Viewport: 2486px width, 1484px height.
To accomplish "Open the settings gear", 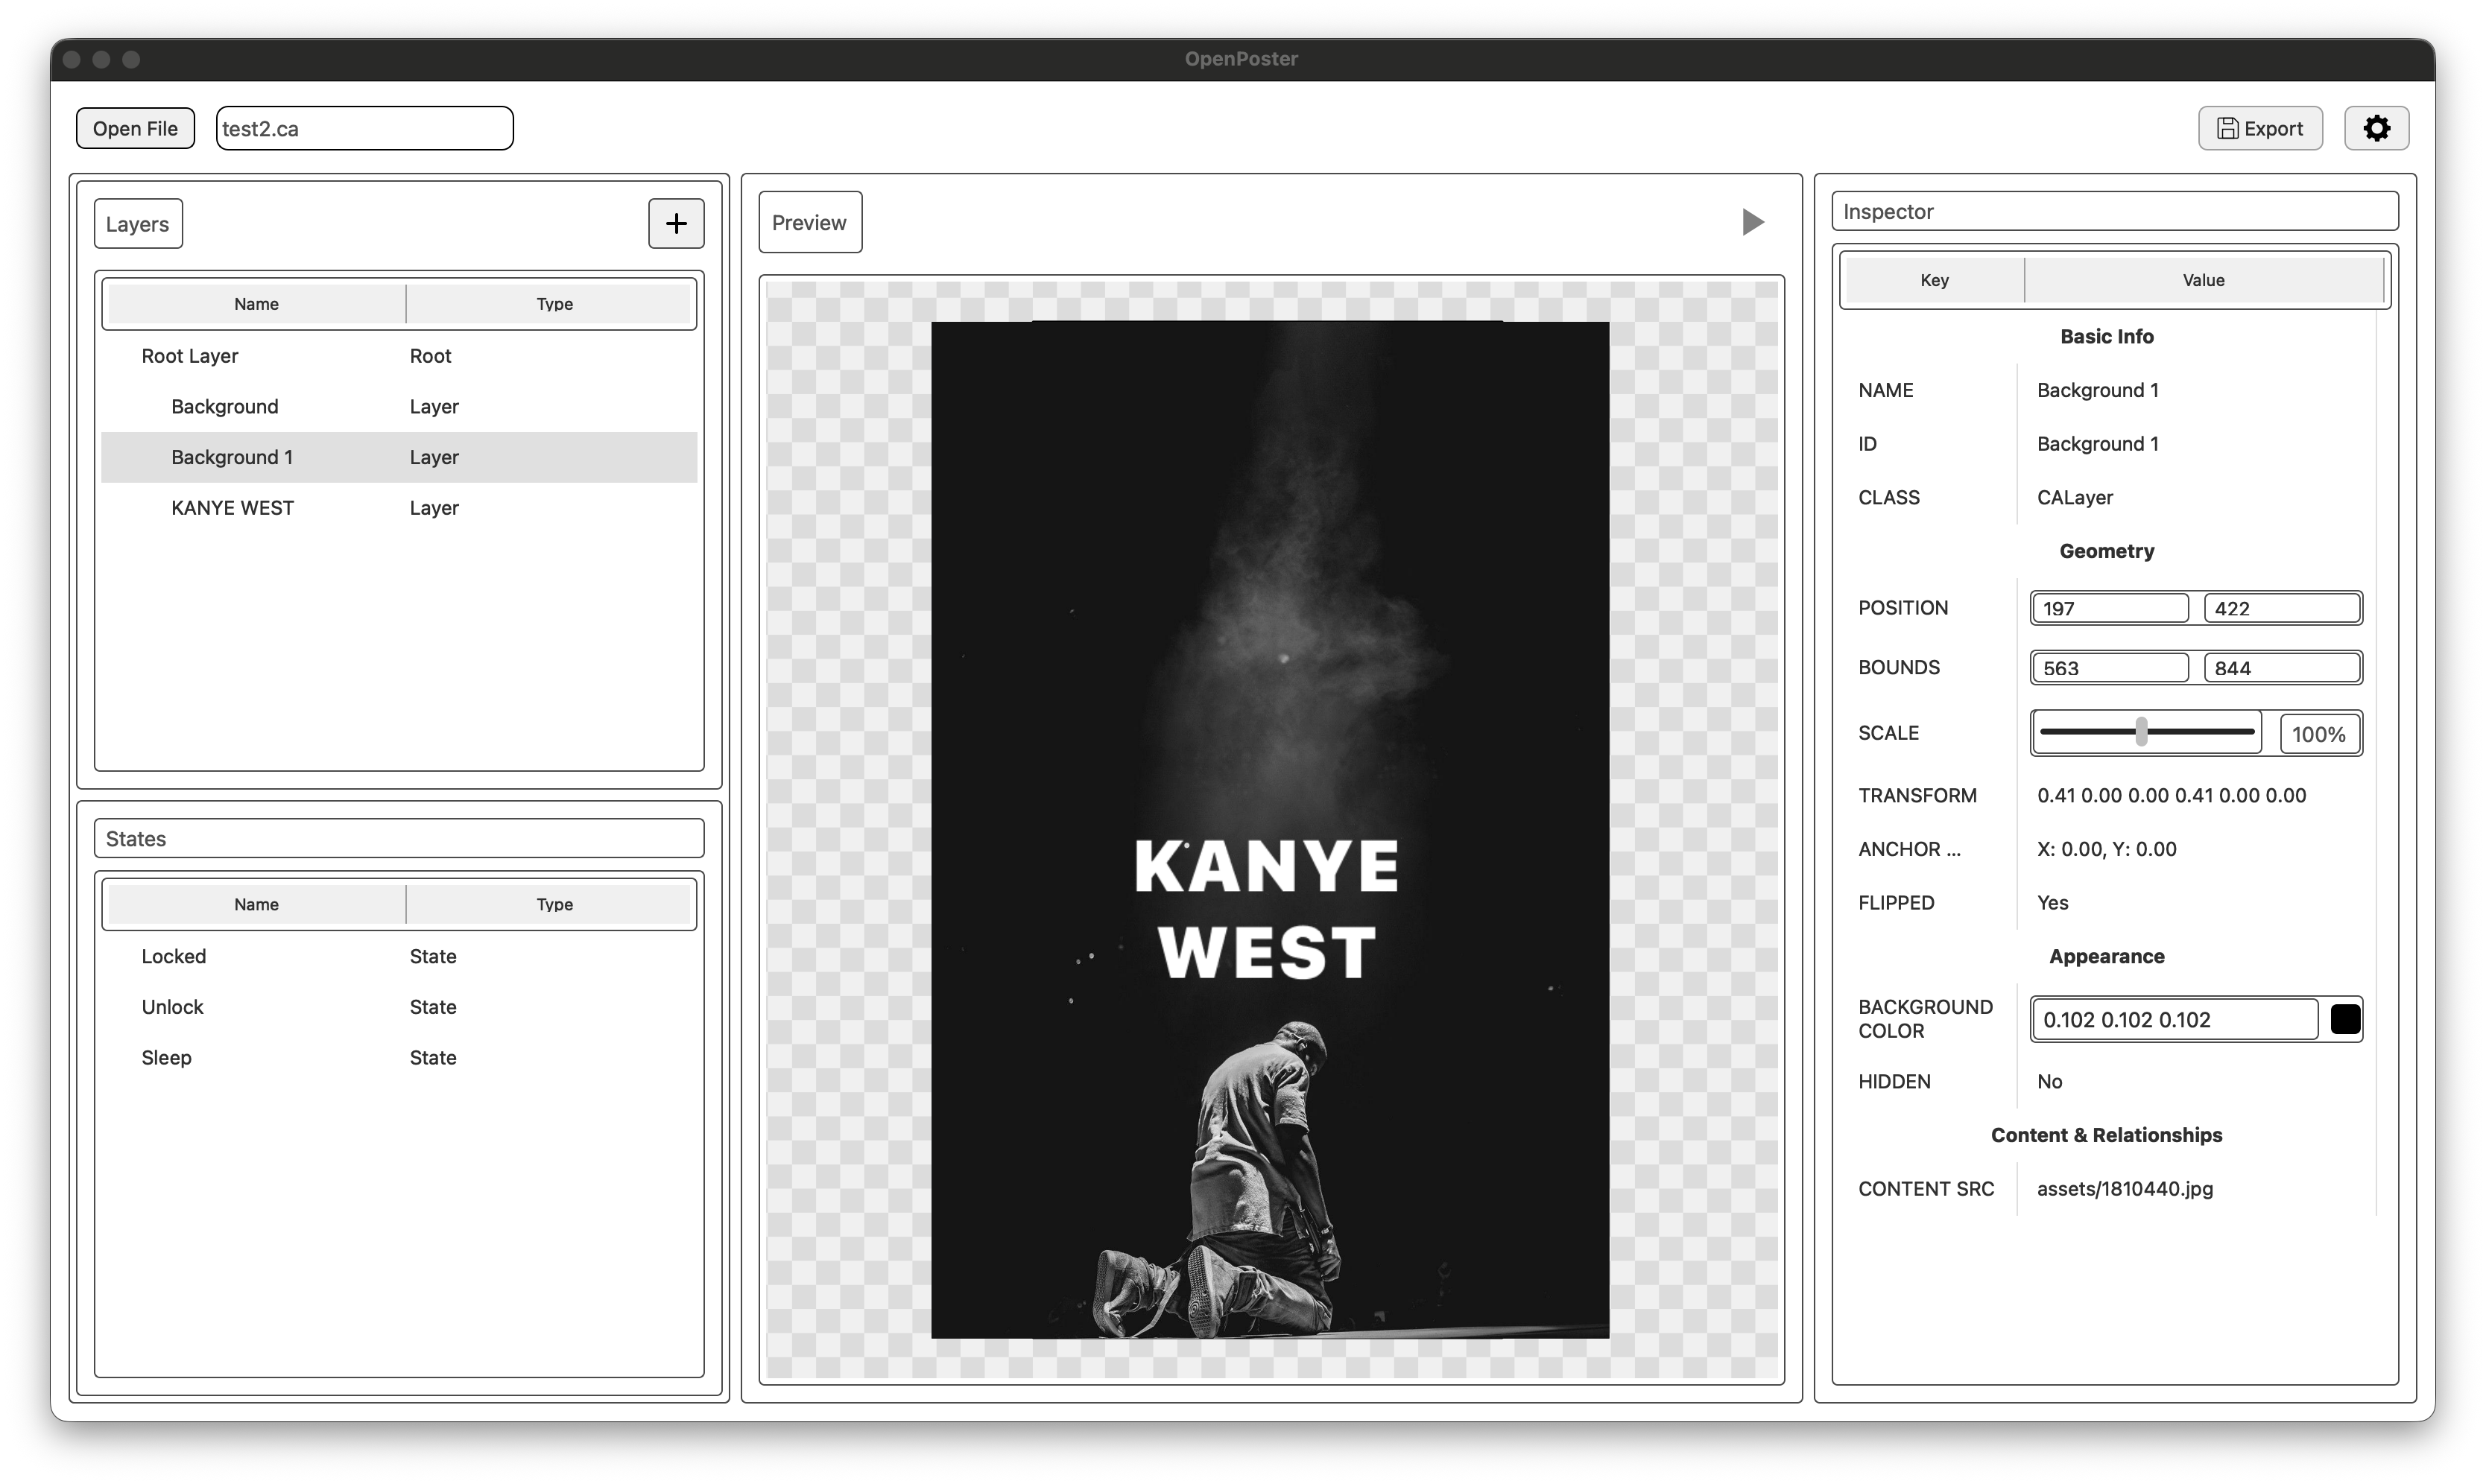I will [x=2378, y=128].
